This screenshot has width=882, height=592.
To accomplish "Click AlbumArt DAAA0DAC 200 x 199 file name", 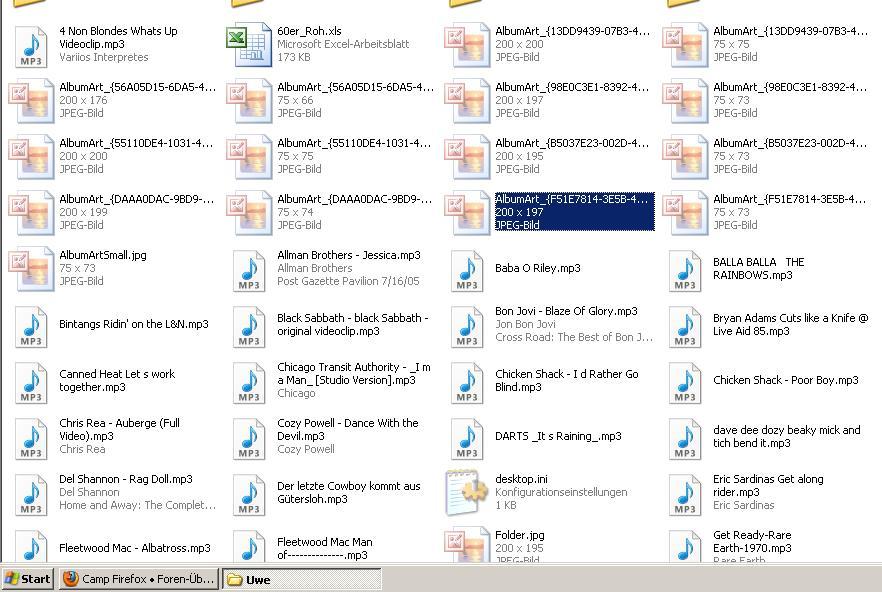I will pos(137,199).
